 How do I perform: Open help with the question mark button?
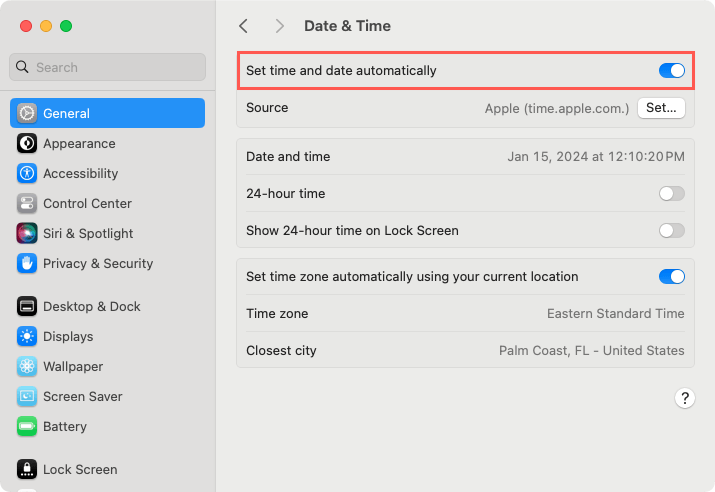pyautogui.click(x=684, y=398)
